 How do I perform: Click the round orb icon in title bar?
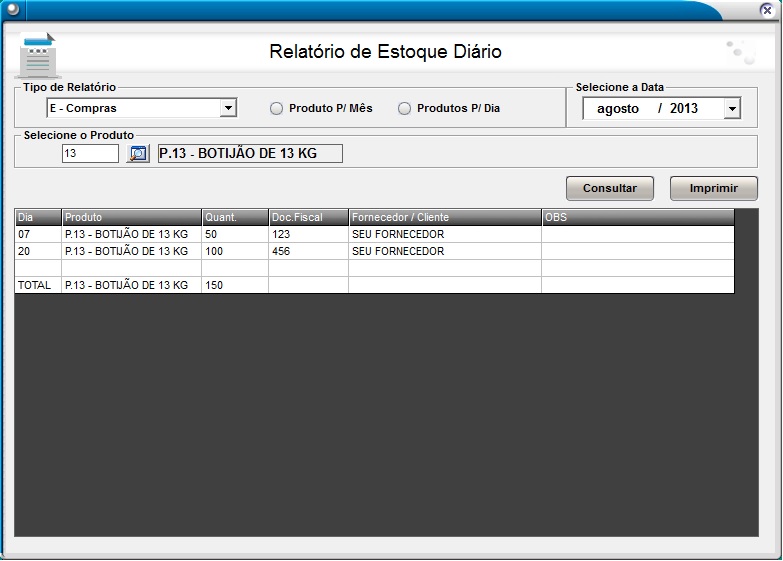point(12,9)
